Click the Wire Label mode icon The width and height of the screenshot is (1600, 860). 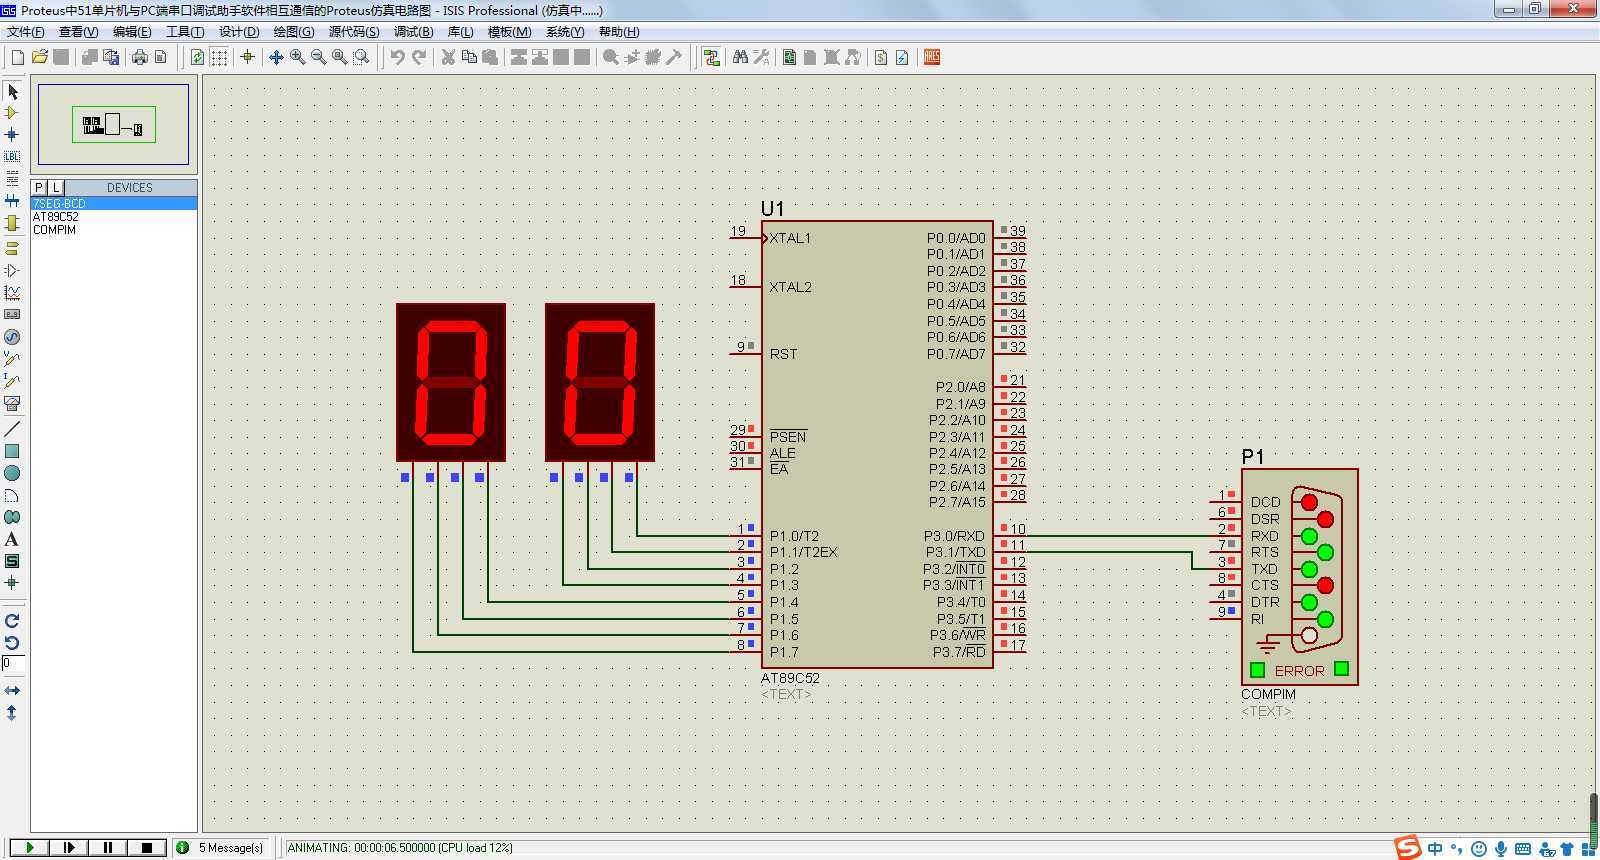coord(12,156)
